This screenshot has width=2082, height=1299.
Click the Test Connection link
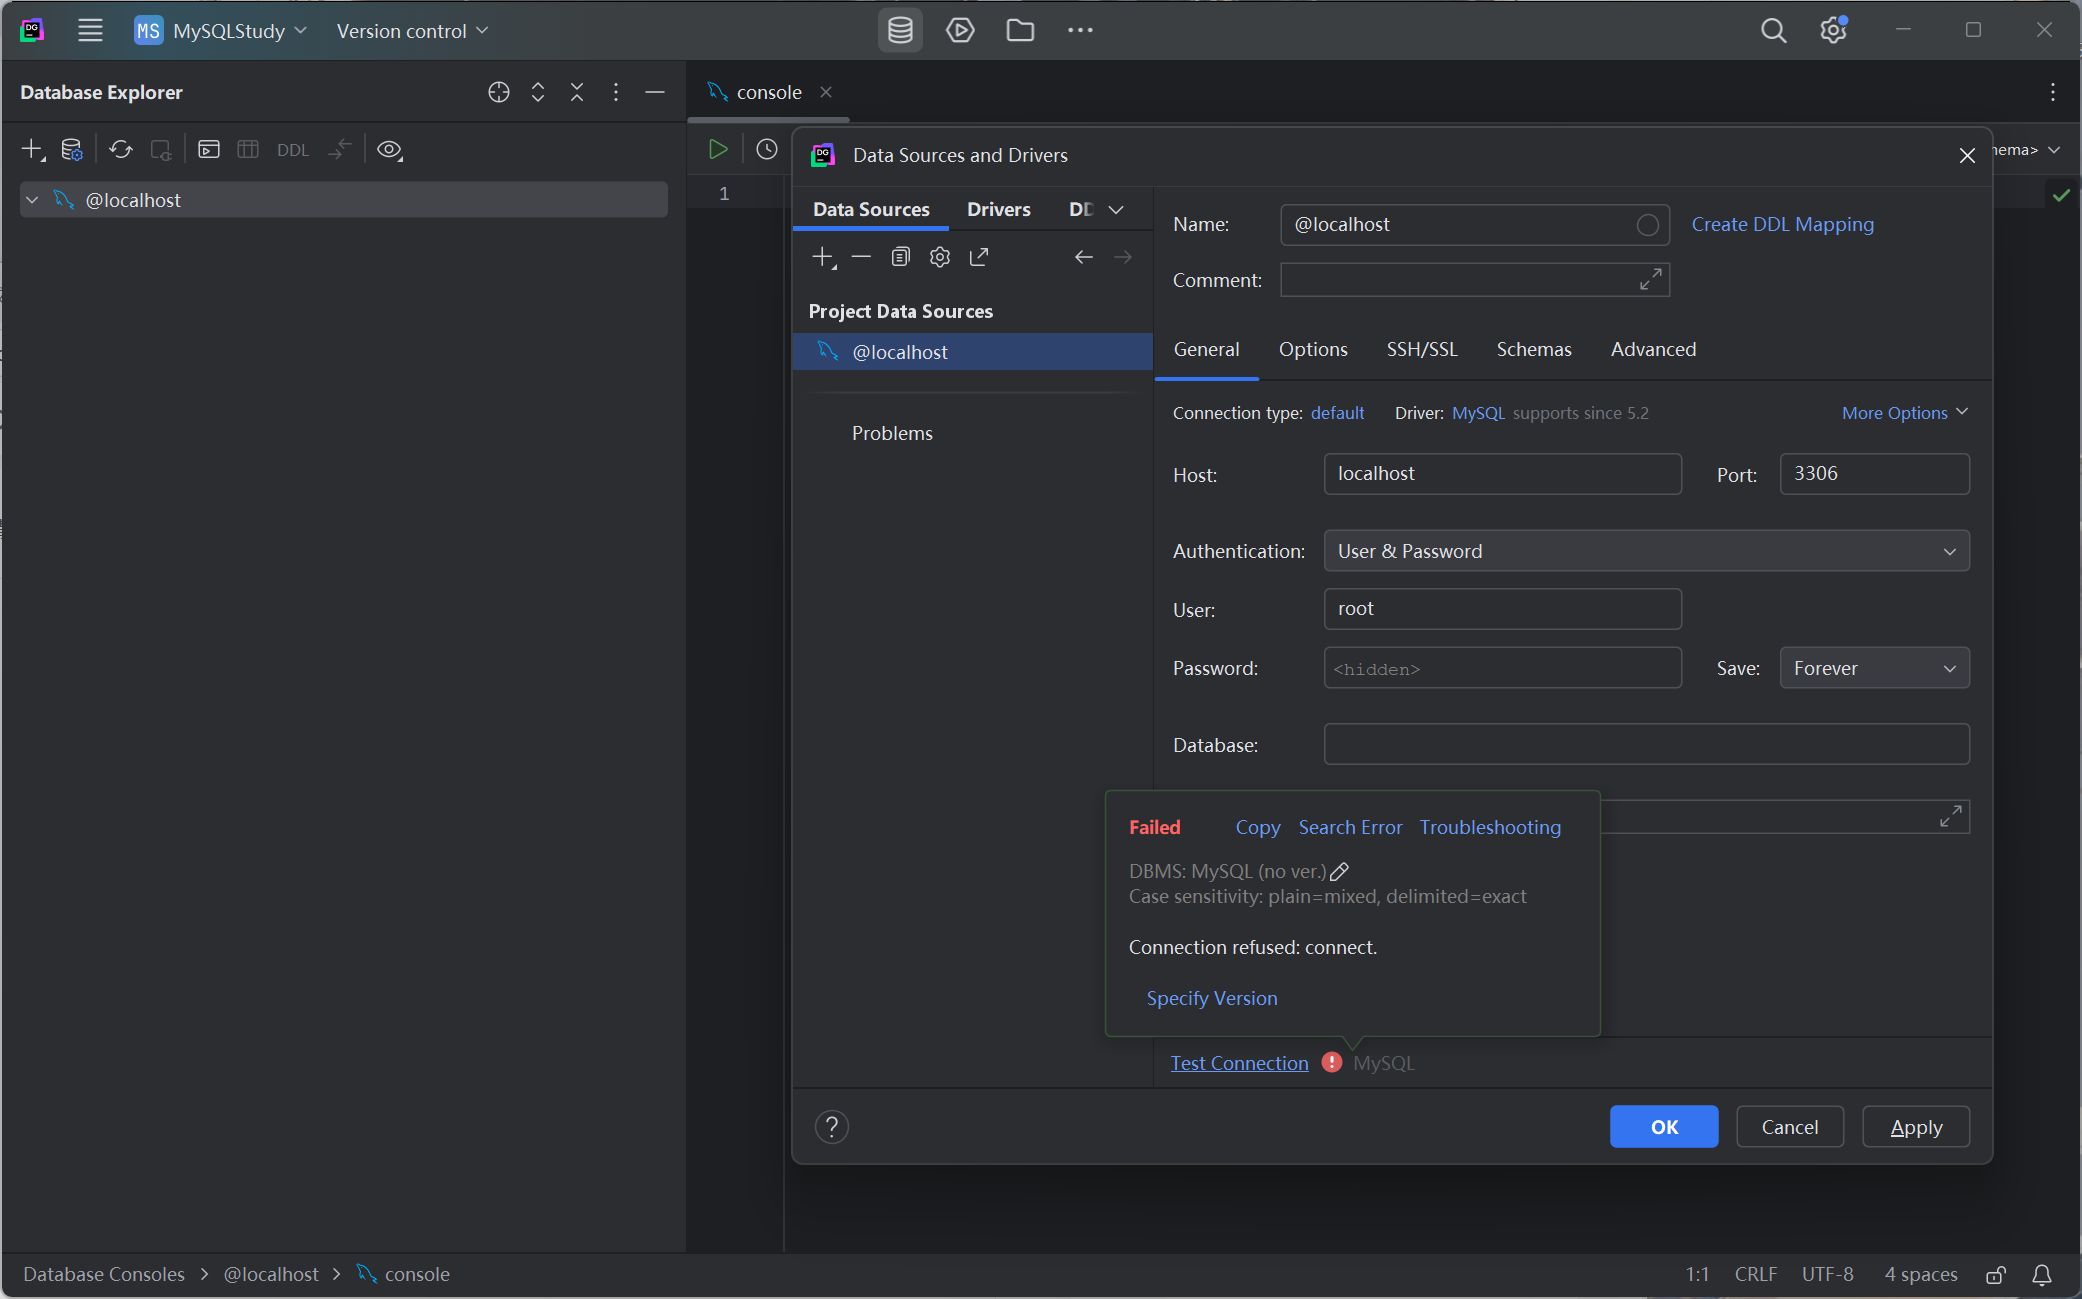(1239, 1063)
